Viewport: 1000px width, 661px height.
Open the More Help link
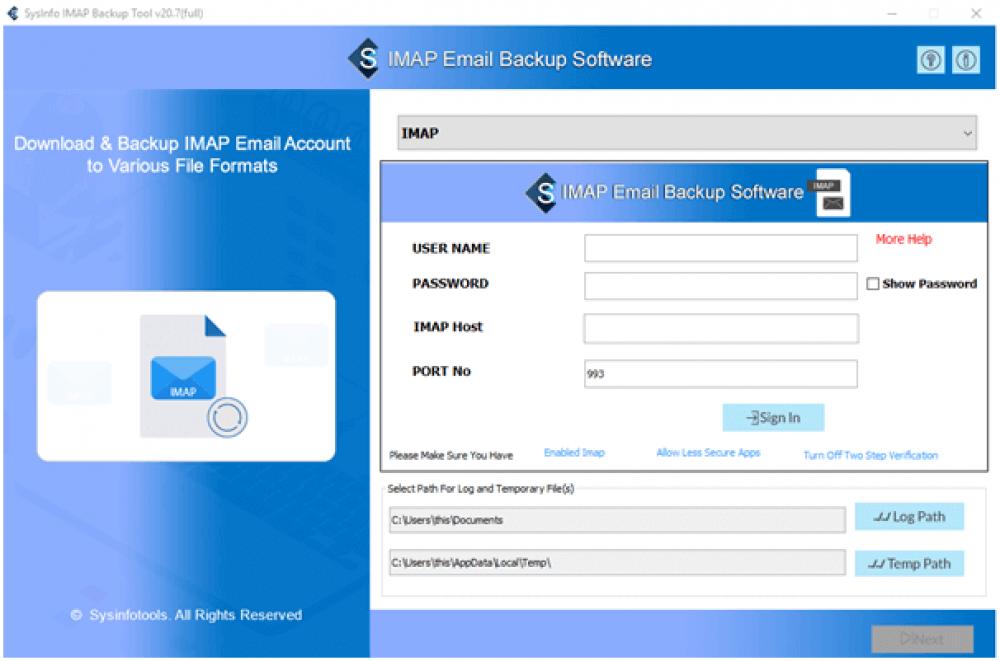[x=904, y=239]
